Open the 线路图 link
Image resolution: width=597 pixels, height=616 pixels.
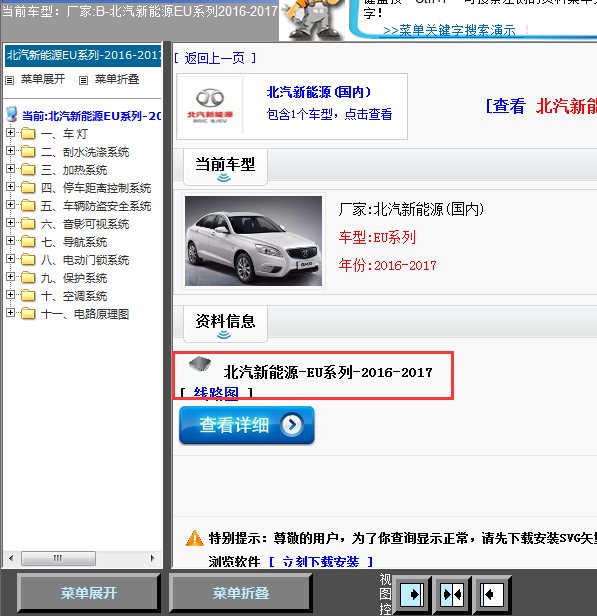[216, 393]
